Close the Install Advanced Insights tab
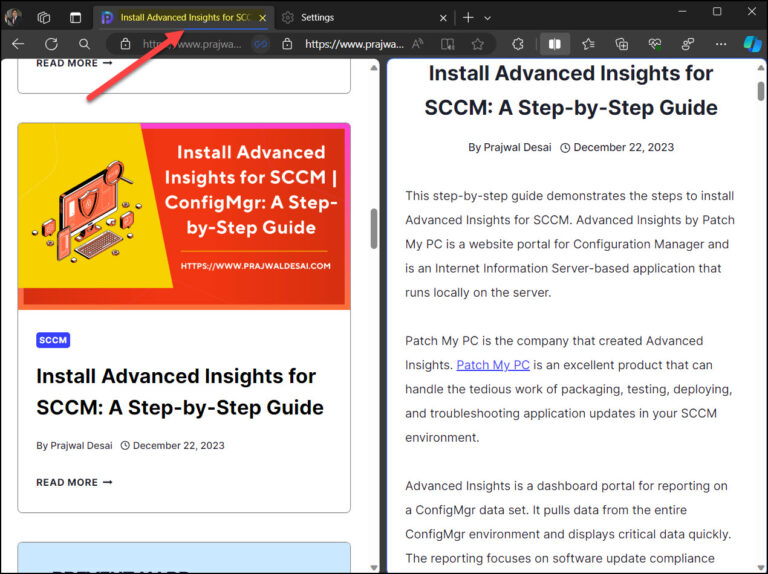 click(x=263, y=18)
